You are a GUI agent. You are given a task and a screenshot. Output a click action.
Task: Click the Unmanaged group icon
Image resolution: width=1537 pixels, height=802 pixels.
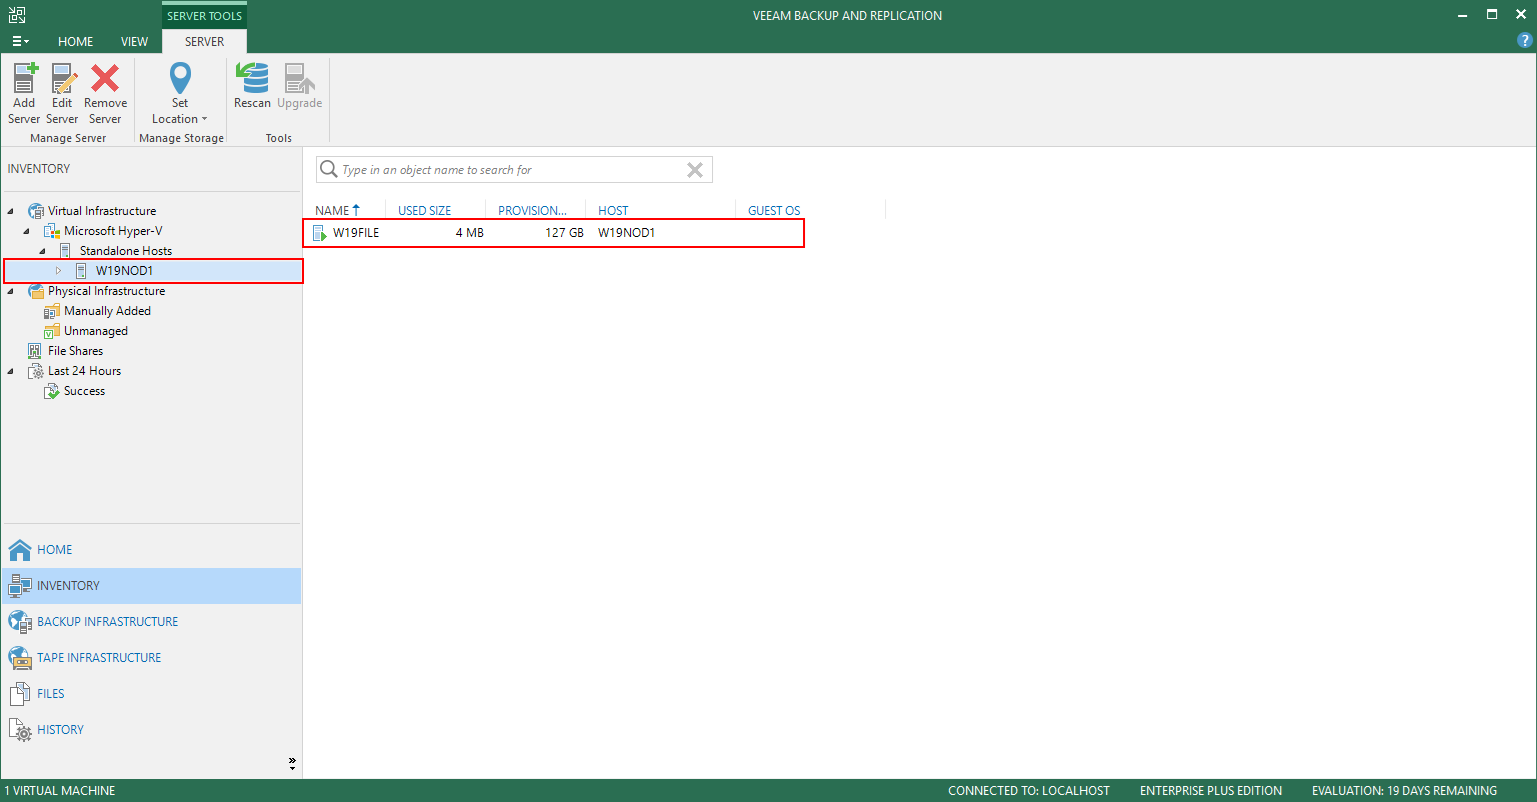tap(52, 331)
